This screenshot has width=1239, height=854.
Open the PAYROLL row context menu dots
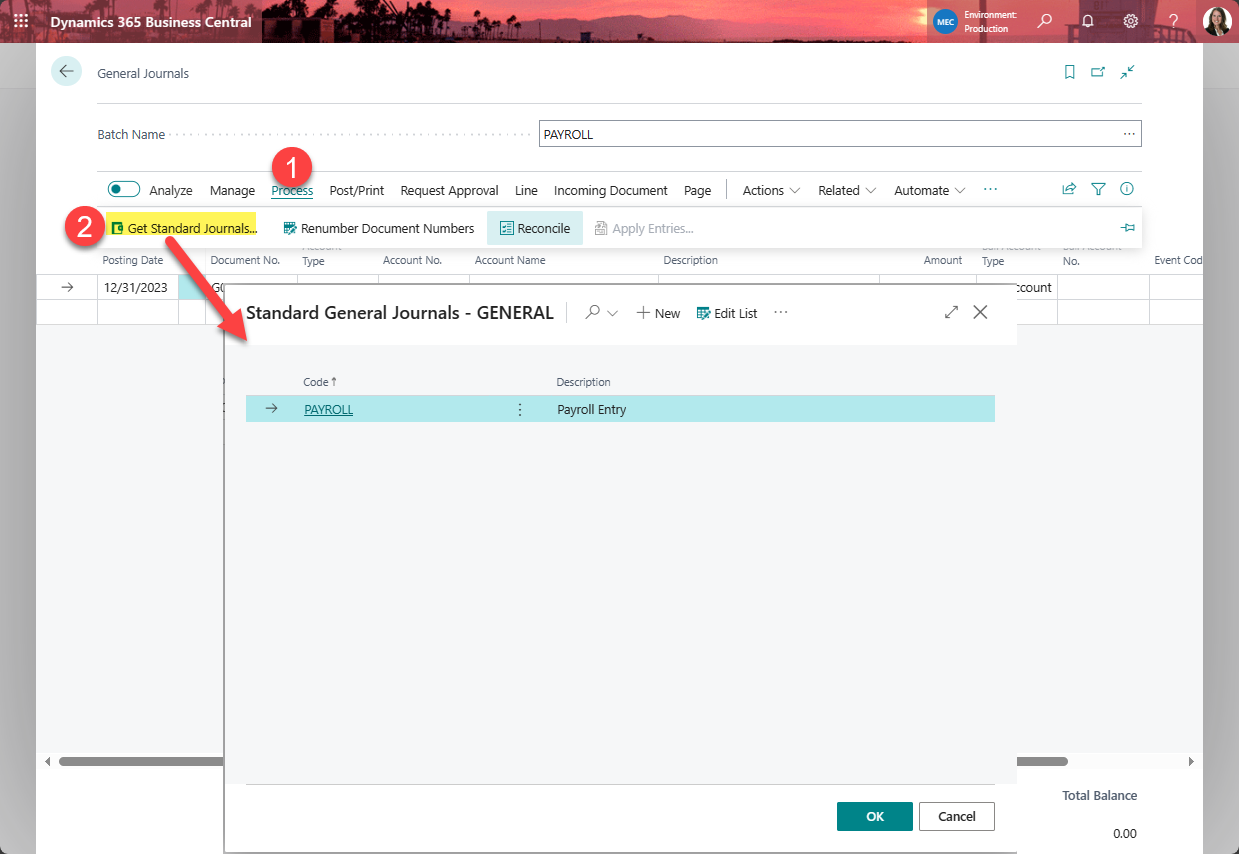click(519, 409)
